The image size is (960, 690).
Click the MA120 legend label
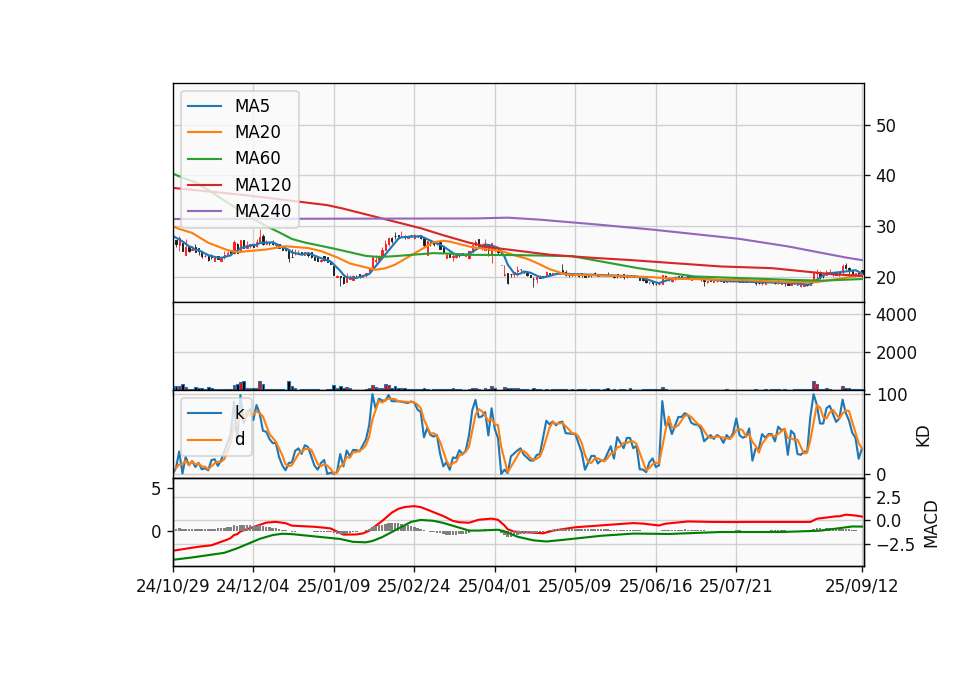pyautogui.click(x=263, y=185)
